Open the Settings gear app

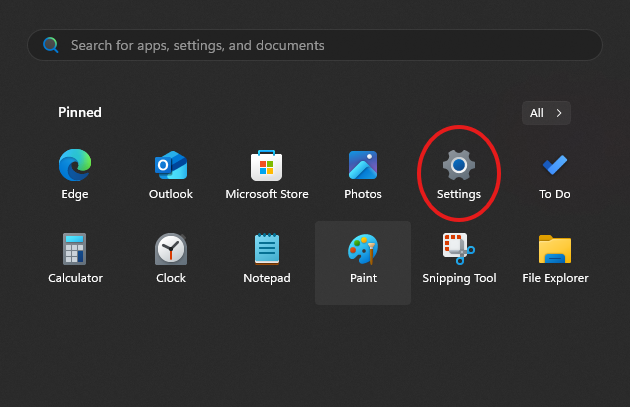click(x=459, y=174)
